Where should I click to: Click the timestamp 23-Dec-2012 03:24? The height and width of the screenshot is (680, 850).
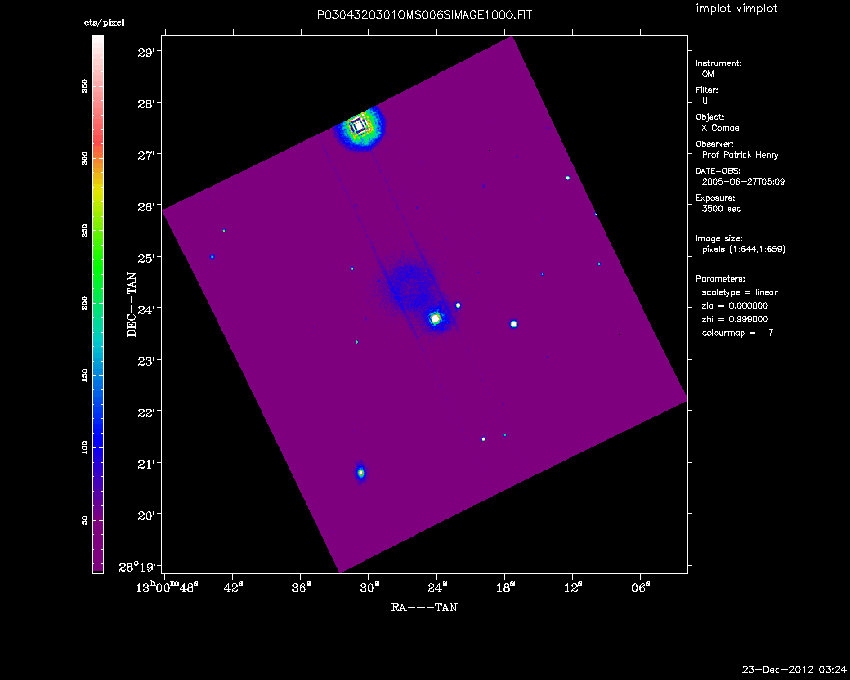(x=794, y=670)
